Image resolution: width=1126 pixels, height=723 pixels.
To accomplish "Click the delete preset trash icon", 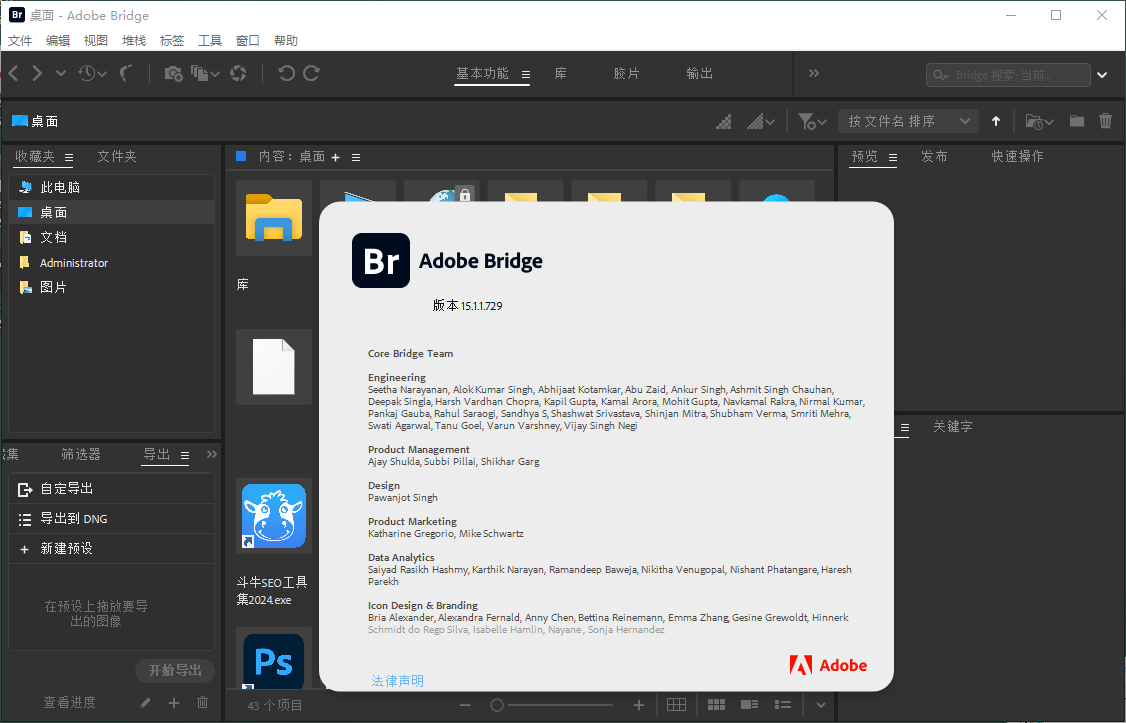I will (x=203, y=703).
